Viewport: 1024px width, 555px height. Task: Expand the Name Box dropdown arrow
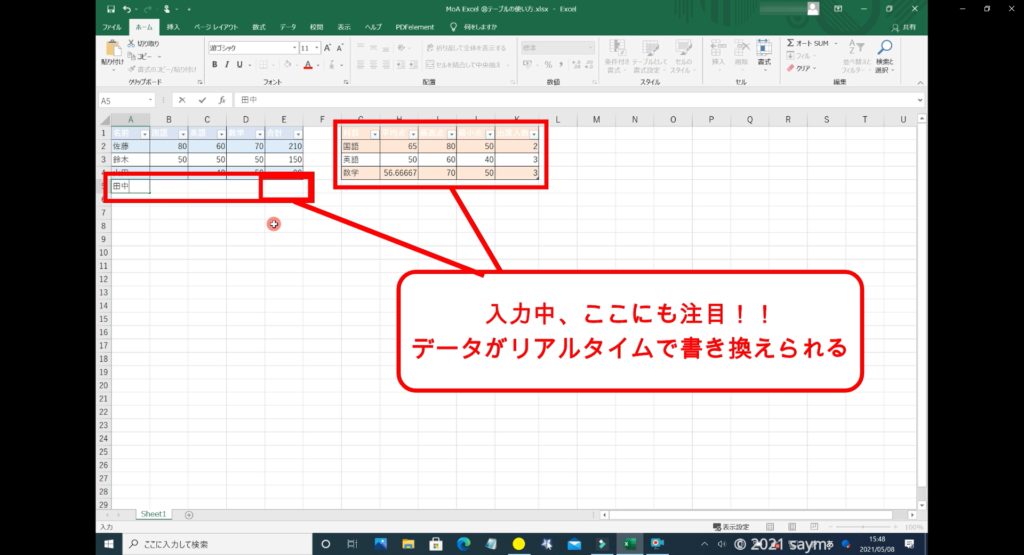point(151,100)
